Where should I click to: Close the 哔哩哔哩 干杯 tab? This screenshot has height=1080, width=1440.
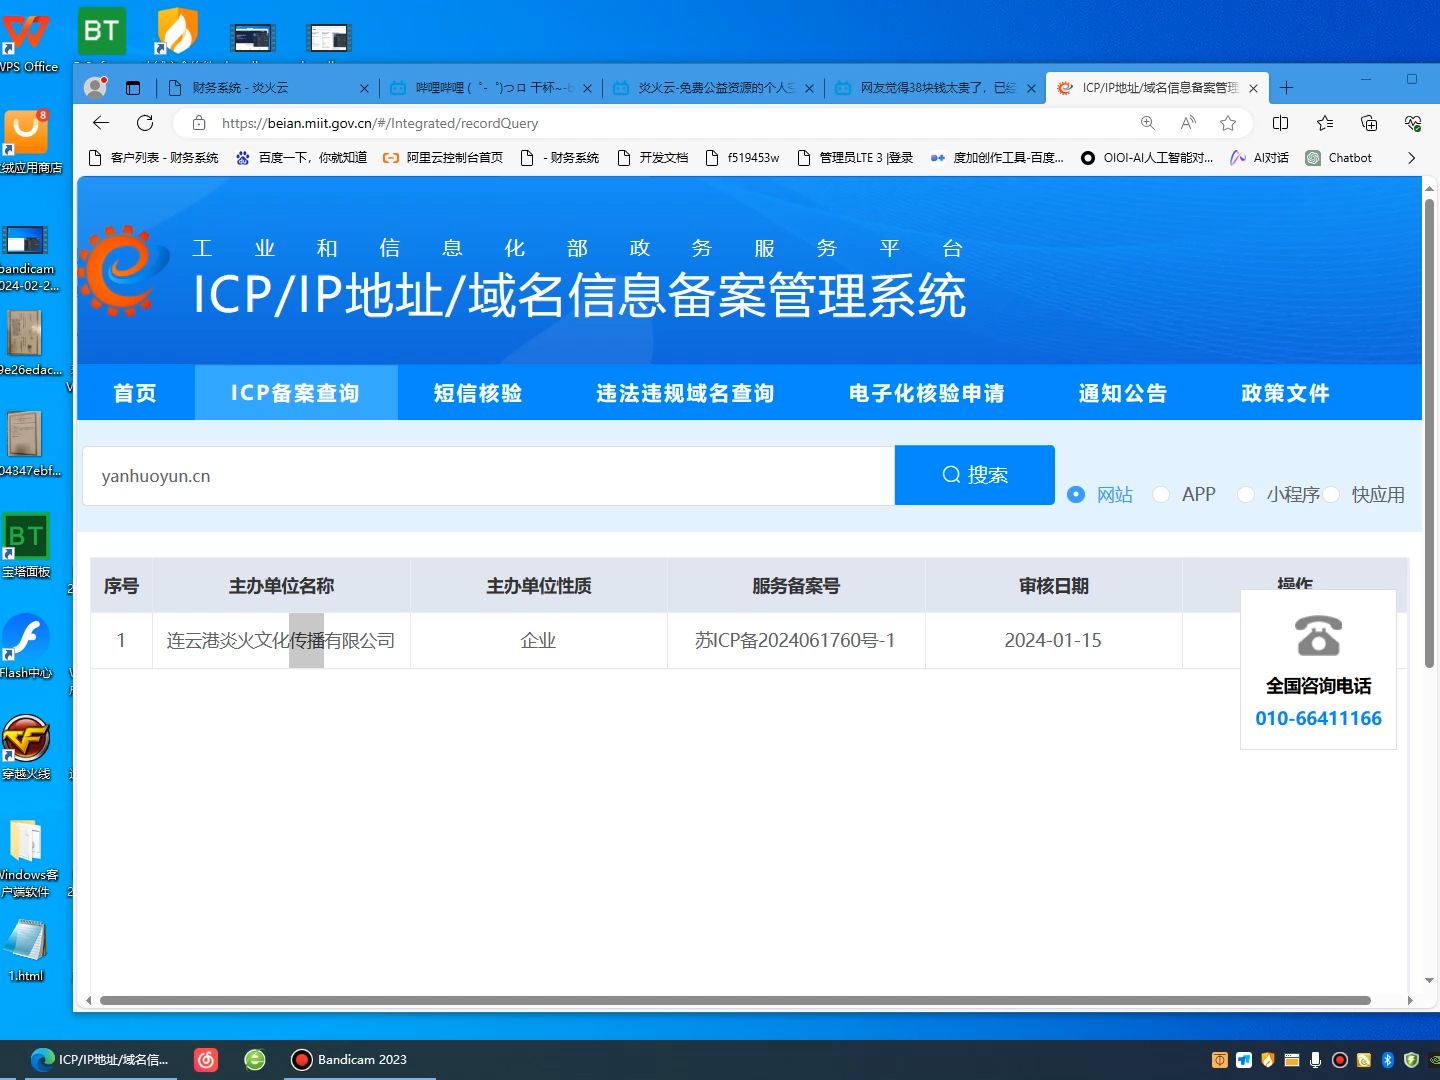[x=587, y=88]
